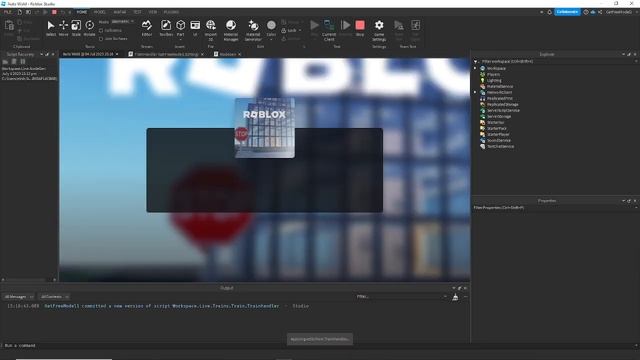640x360 pixels.
Task: Open the All Messages filter dropdown
Action: (19, 297)
